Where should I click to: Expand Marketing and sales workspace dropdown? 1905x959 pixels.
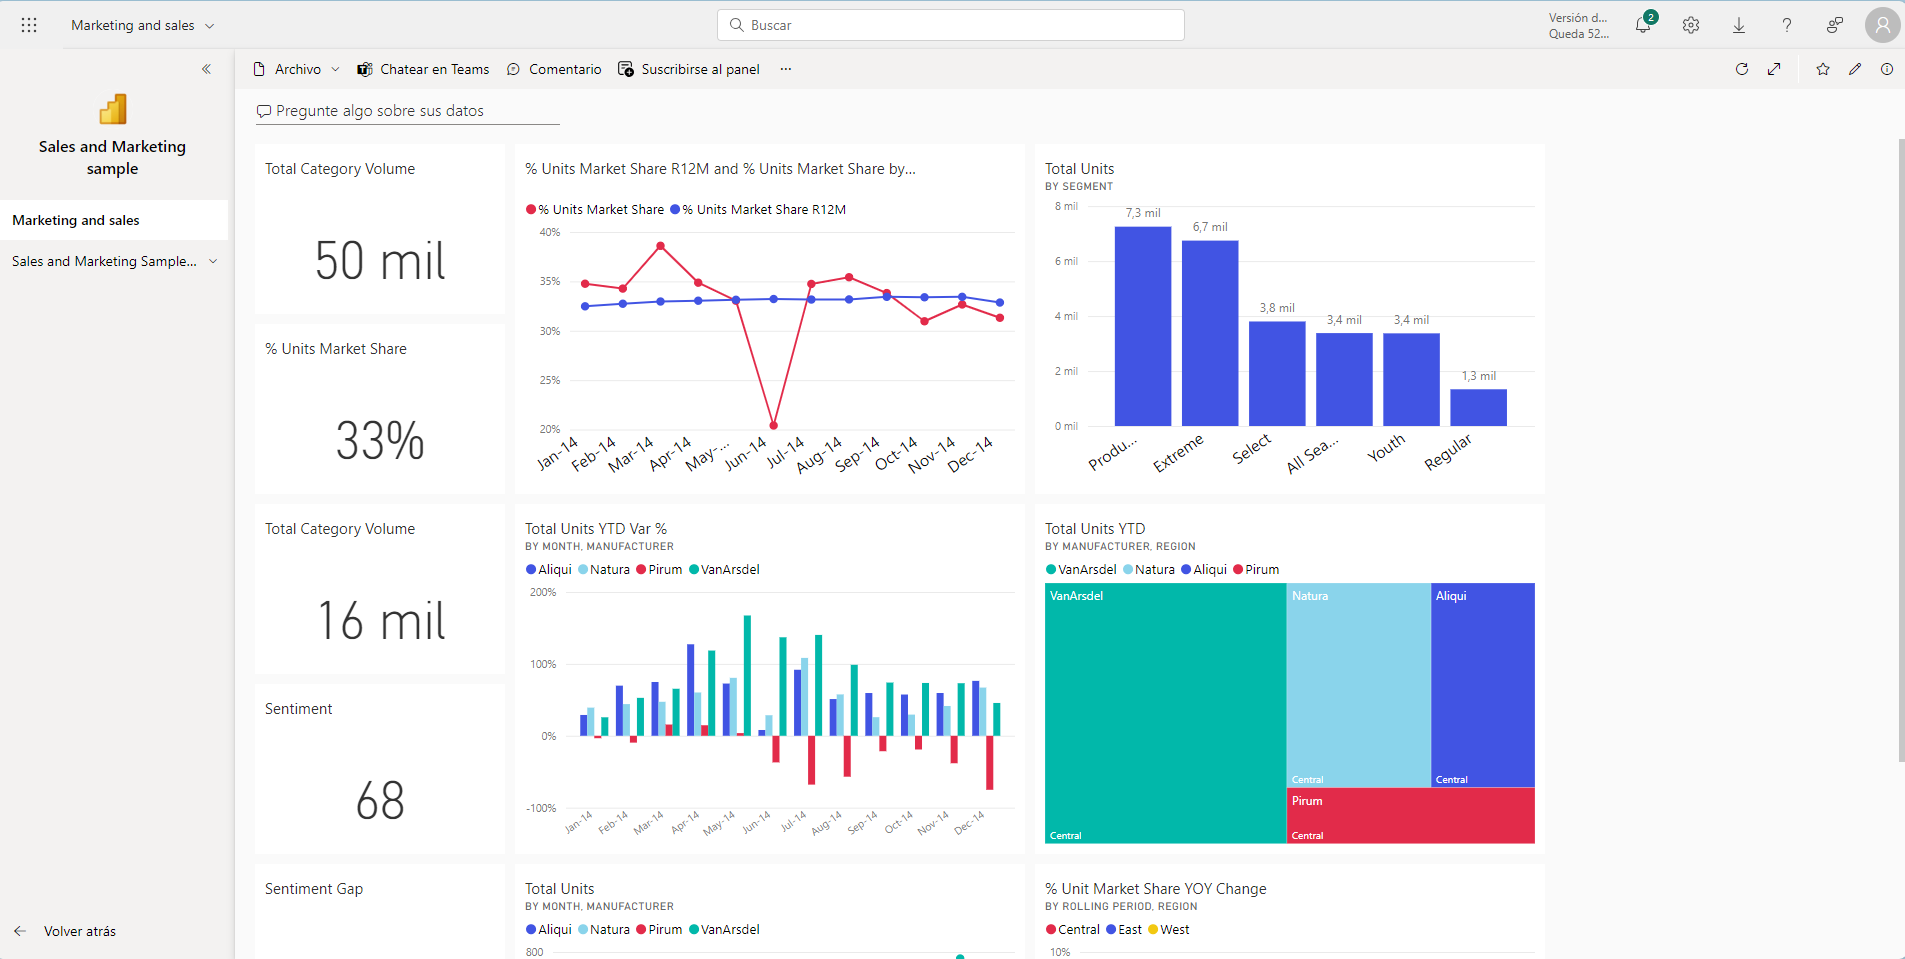pos(142,25)
